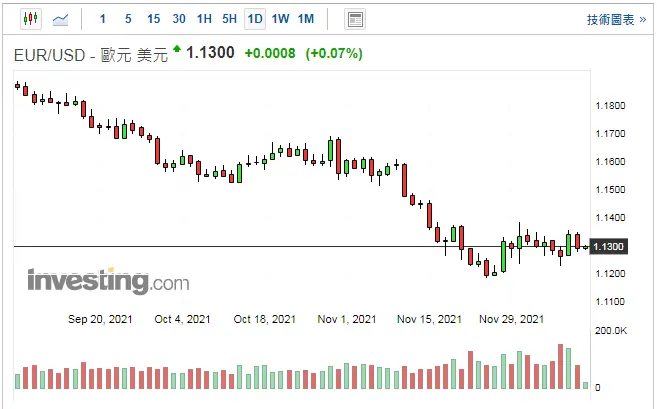657x409 pixels.
Task: Set chart interval to 5H
Action: [x=230, y=19]
